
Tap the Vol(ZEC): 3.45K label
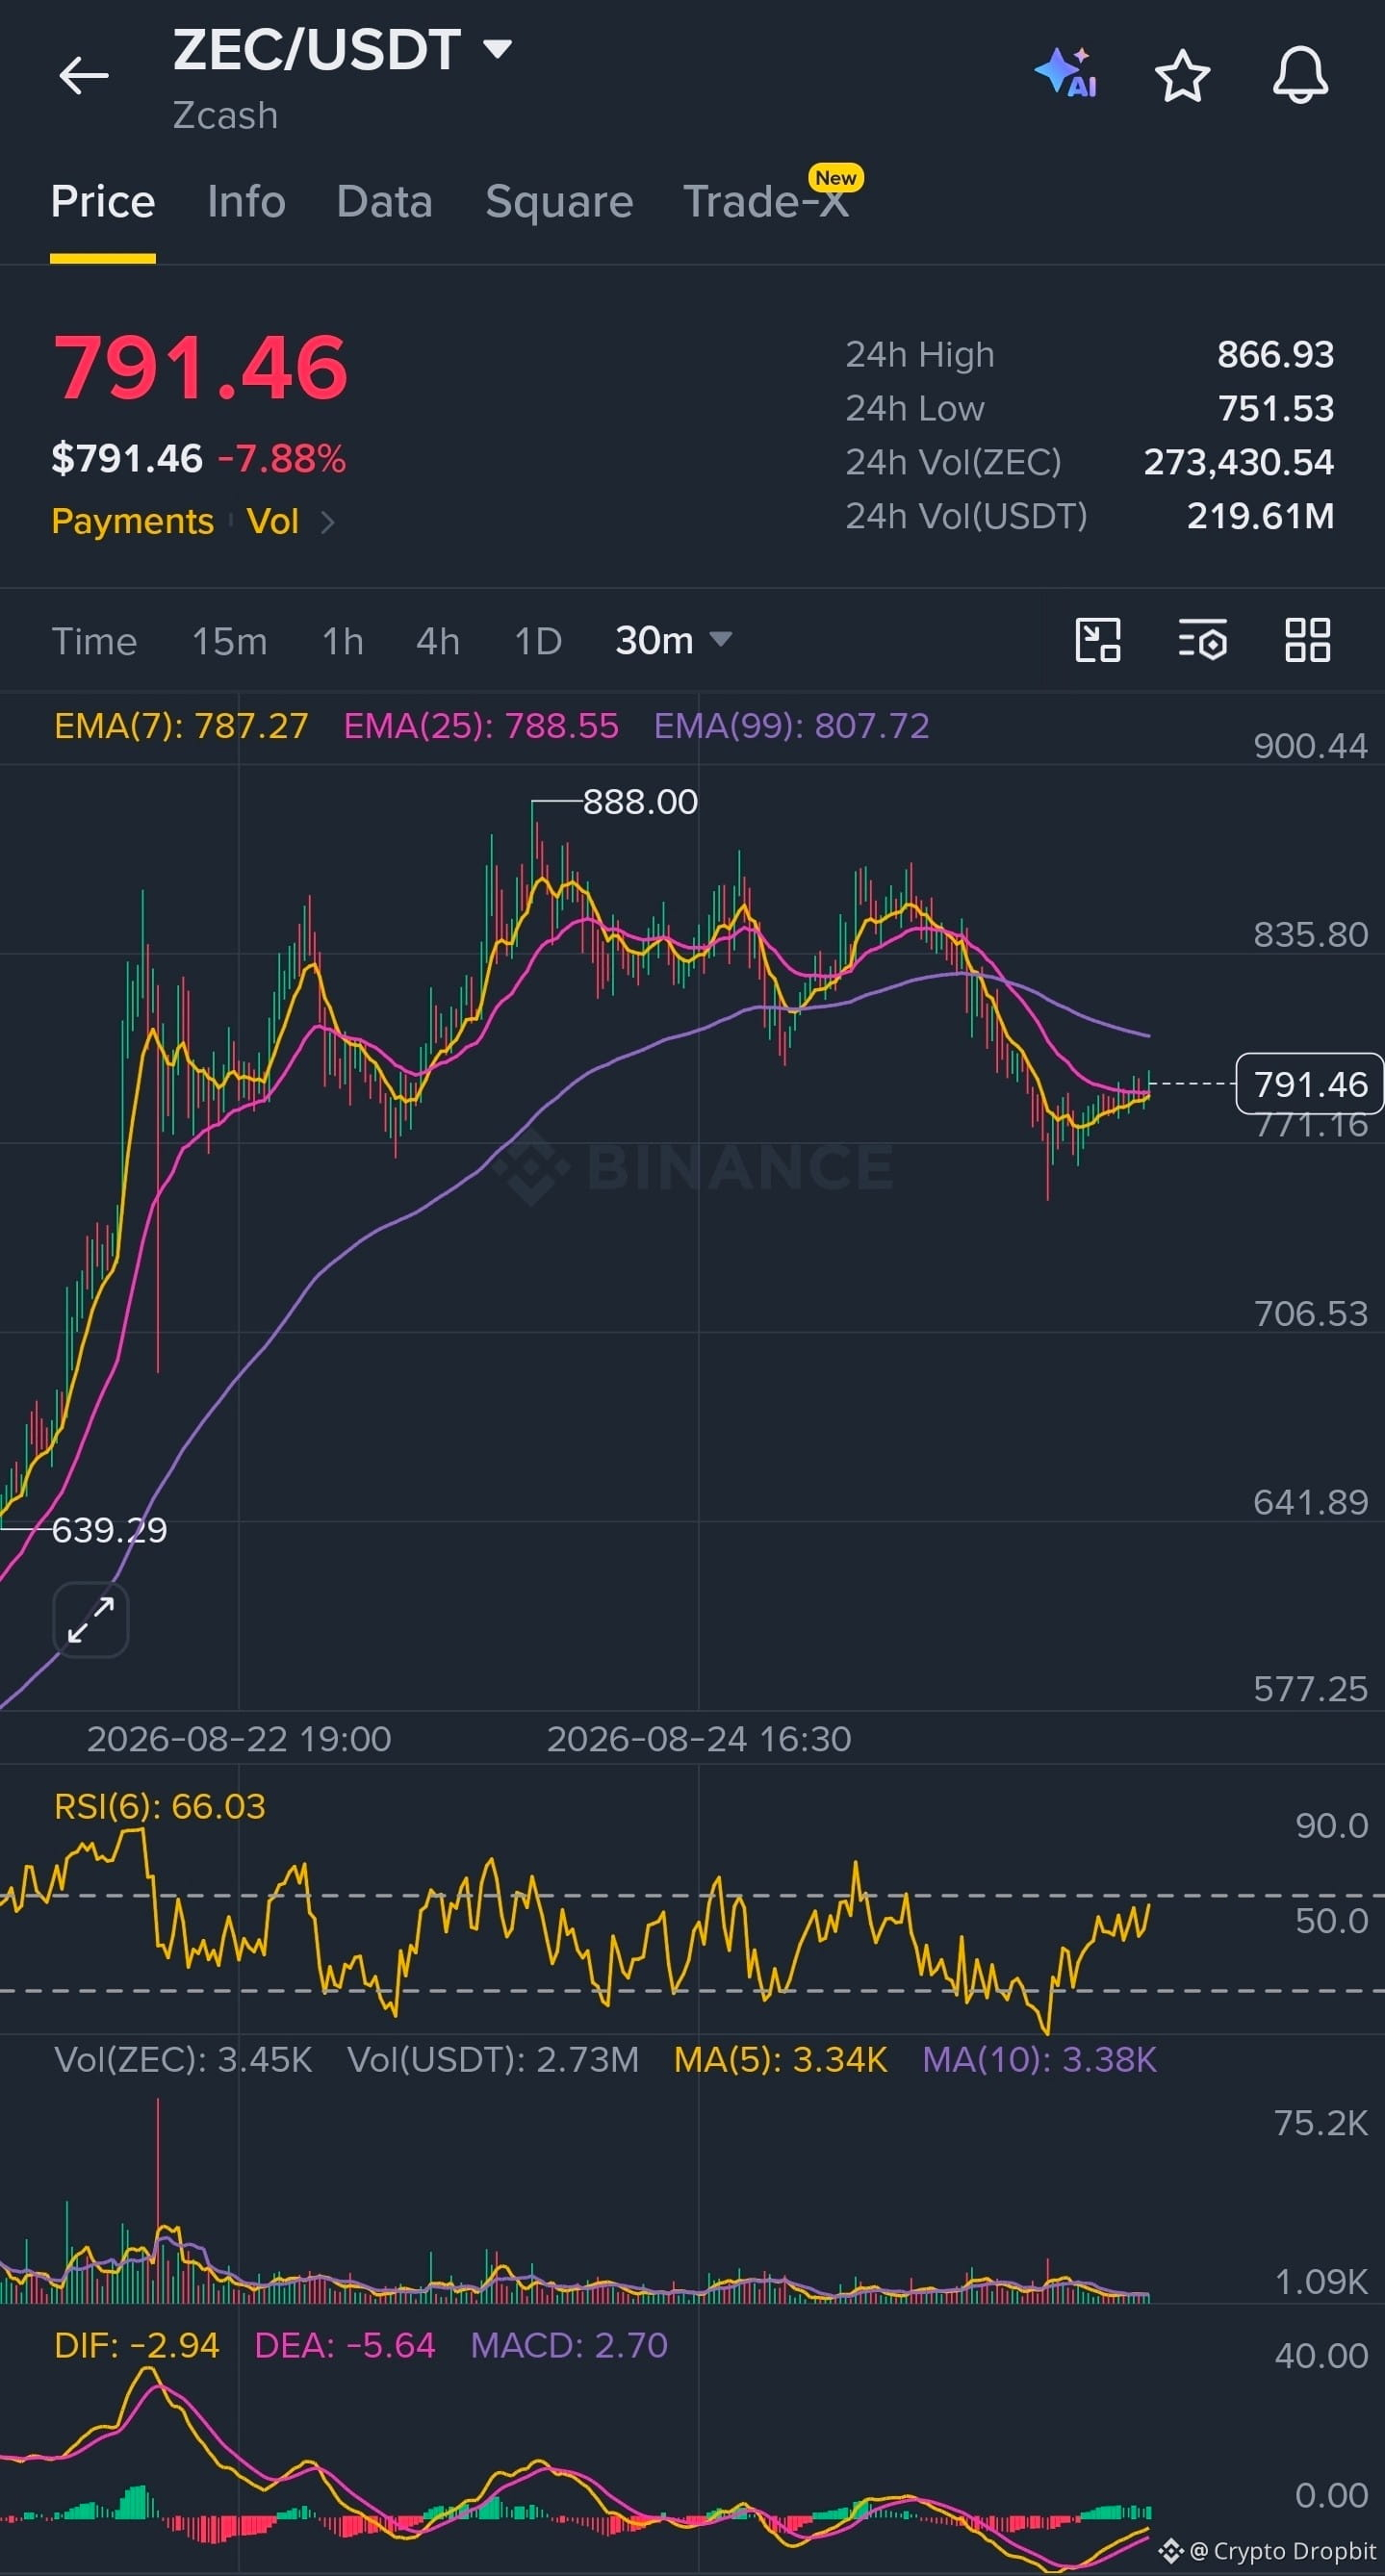(x=183, y=2059)
